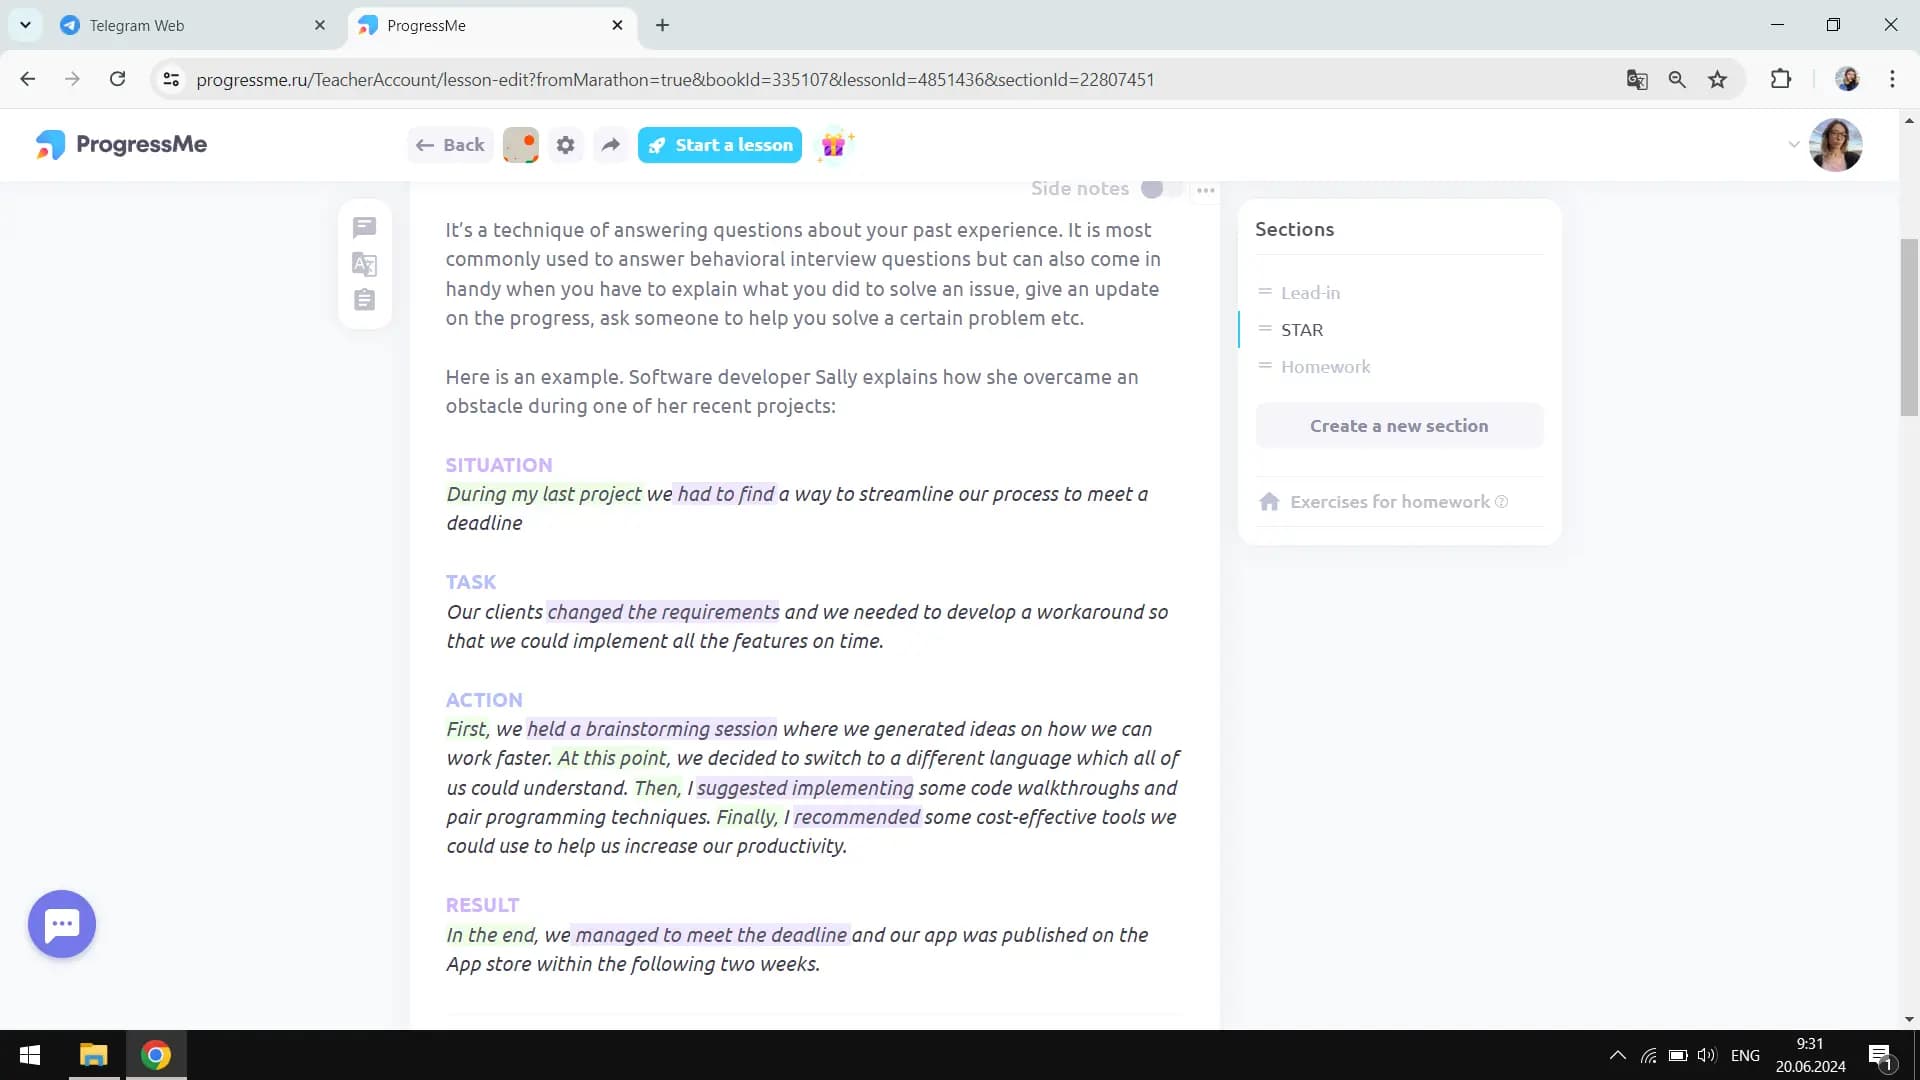
Task: Open File Explorer from the taskbar
Action: 94,1055
